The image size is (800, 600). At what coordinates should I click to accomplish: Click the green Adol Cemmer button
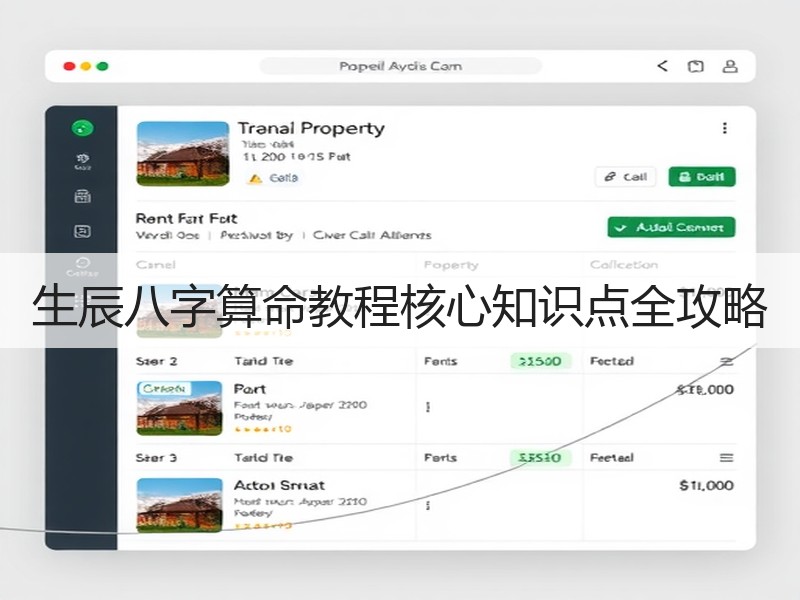coord(671,227)
